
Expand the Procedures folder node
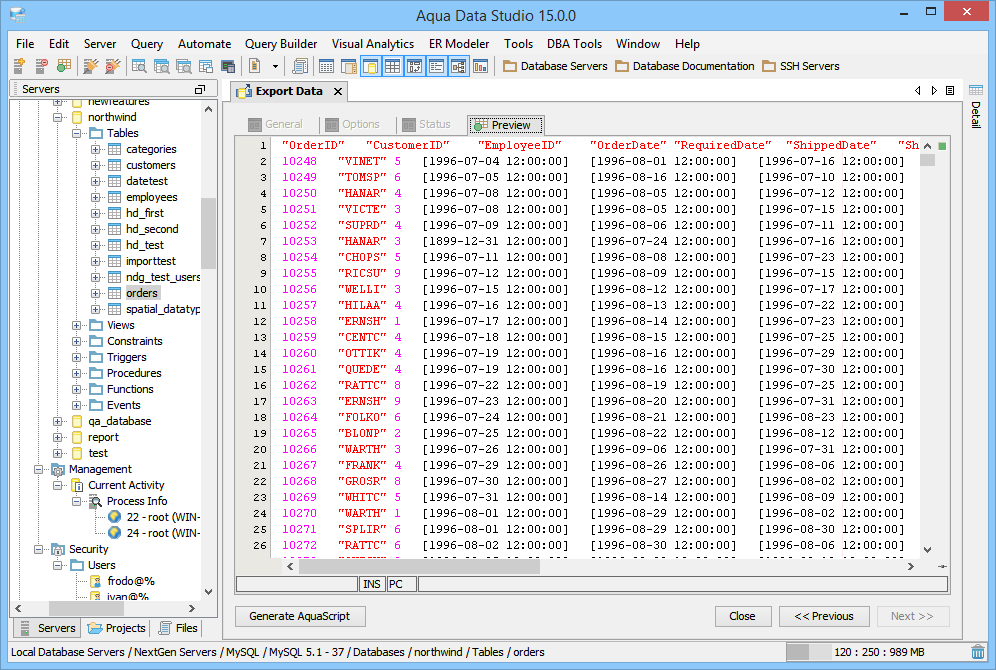(76, 373)
